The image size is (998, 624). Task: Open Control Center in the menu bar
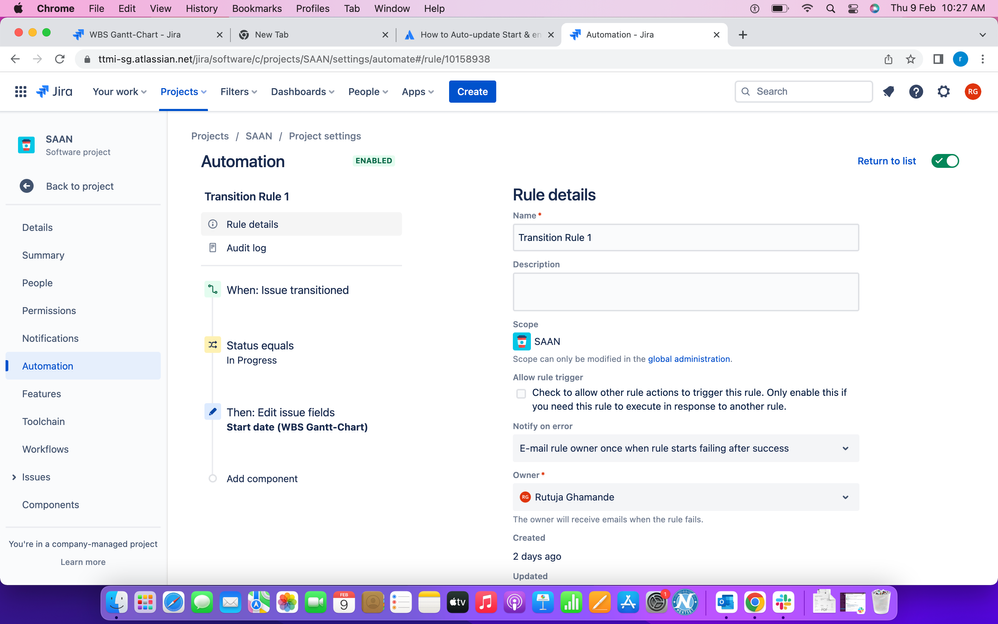853,8
